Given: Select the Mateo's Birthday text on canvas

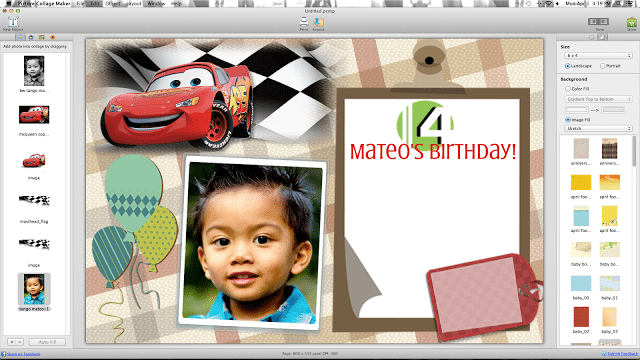Looking at the screenshot, I should pos(433,151).
